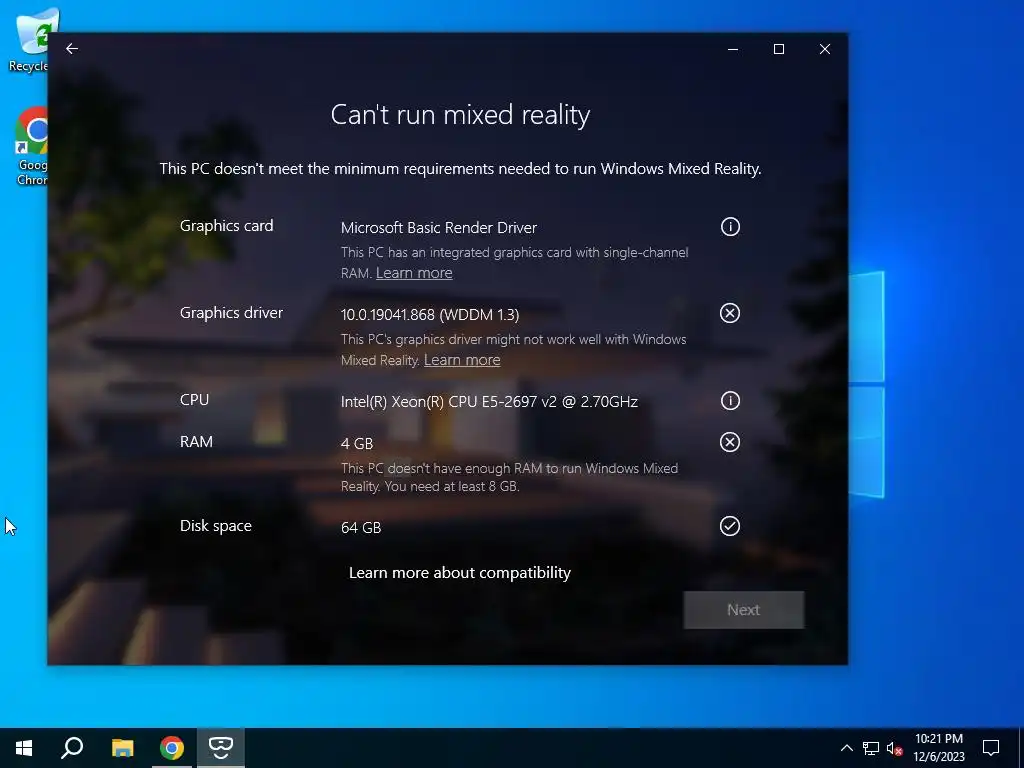1024x768 pixels.
Task: Go back using the back arrow
Action: point(72,49)
